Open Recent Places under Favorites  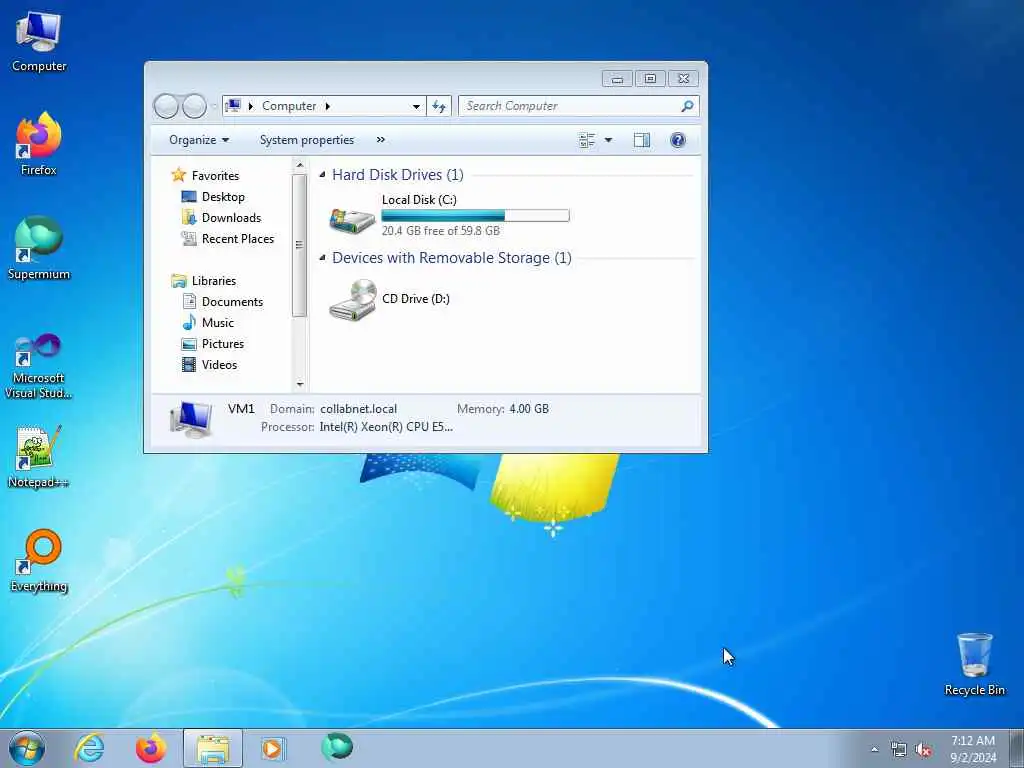(x=227, y=238)
